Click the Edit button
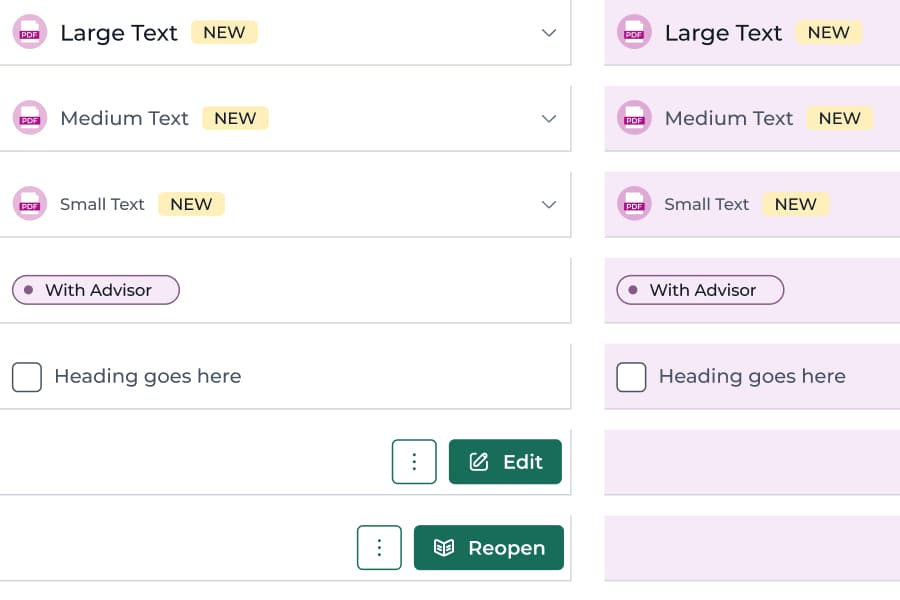900x600 pixels. (x=505, y=462)
